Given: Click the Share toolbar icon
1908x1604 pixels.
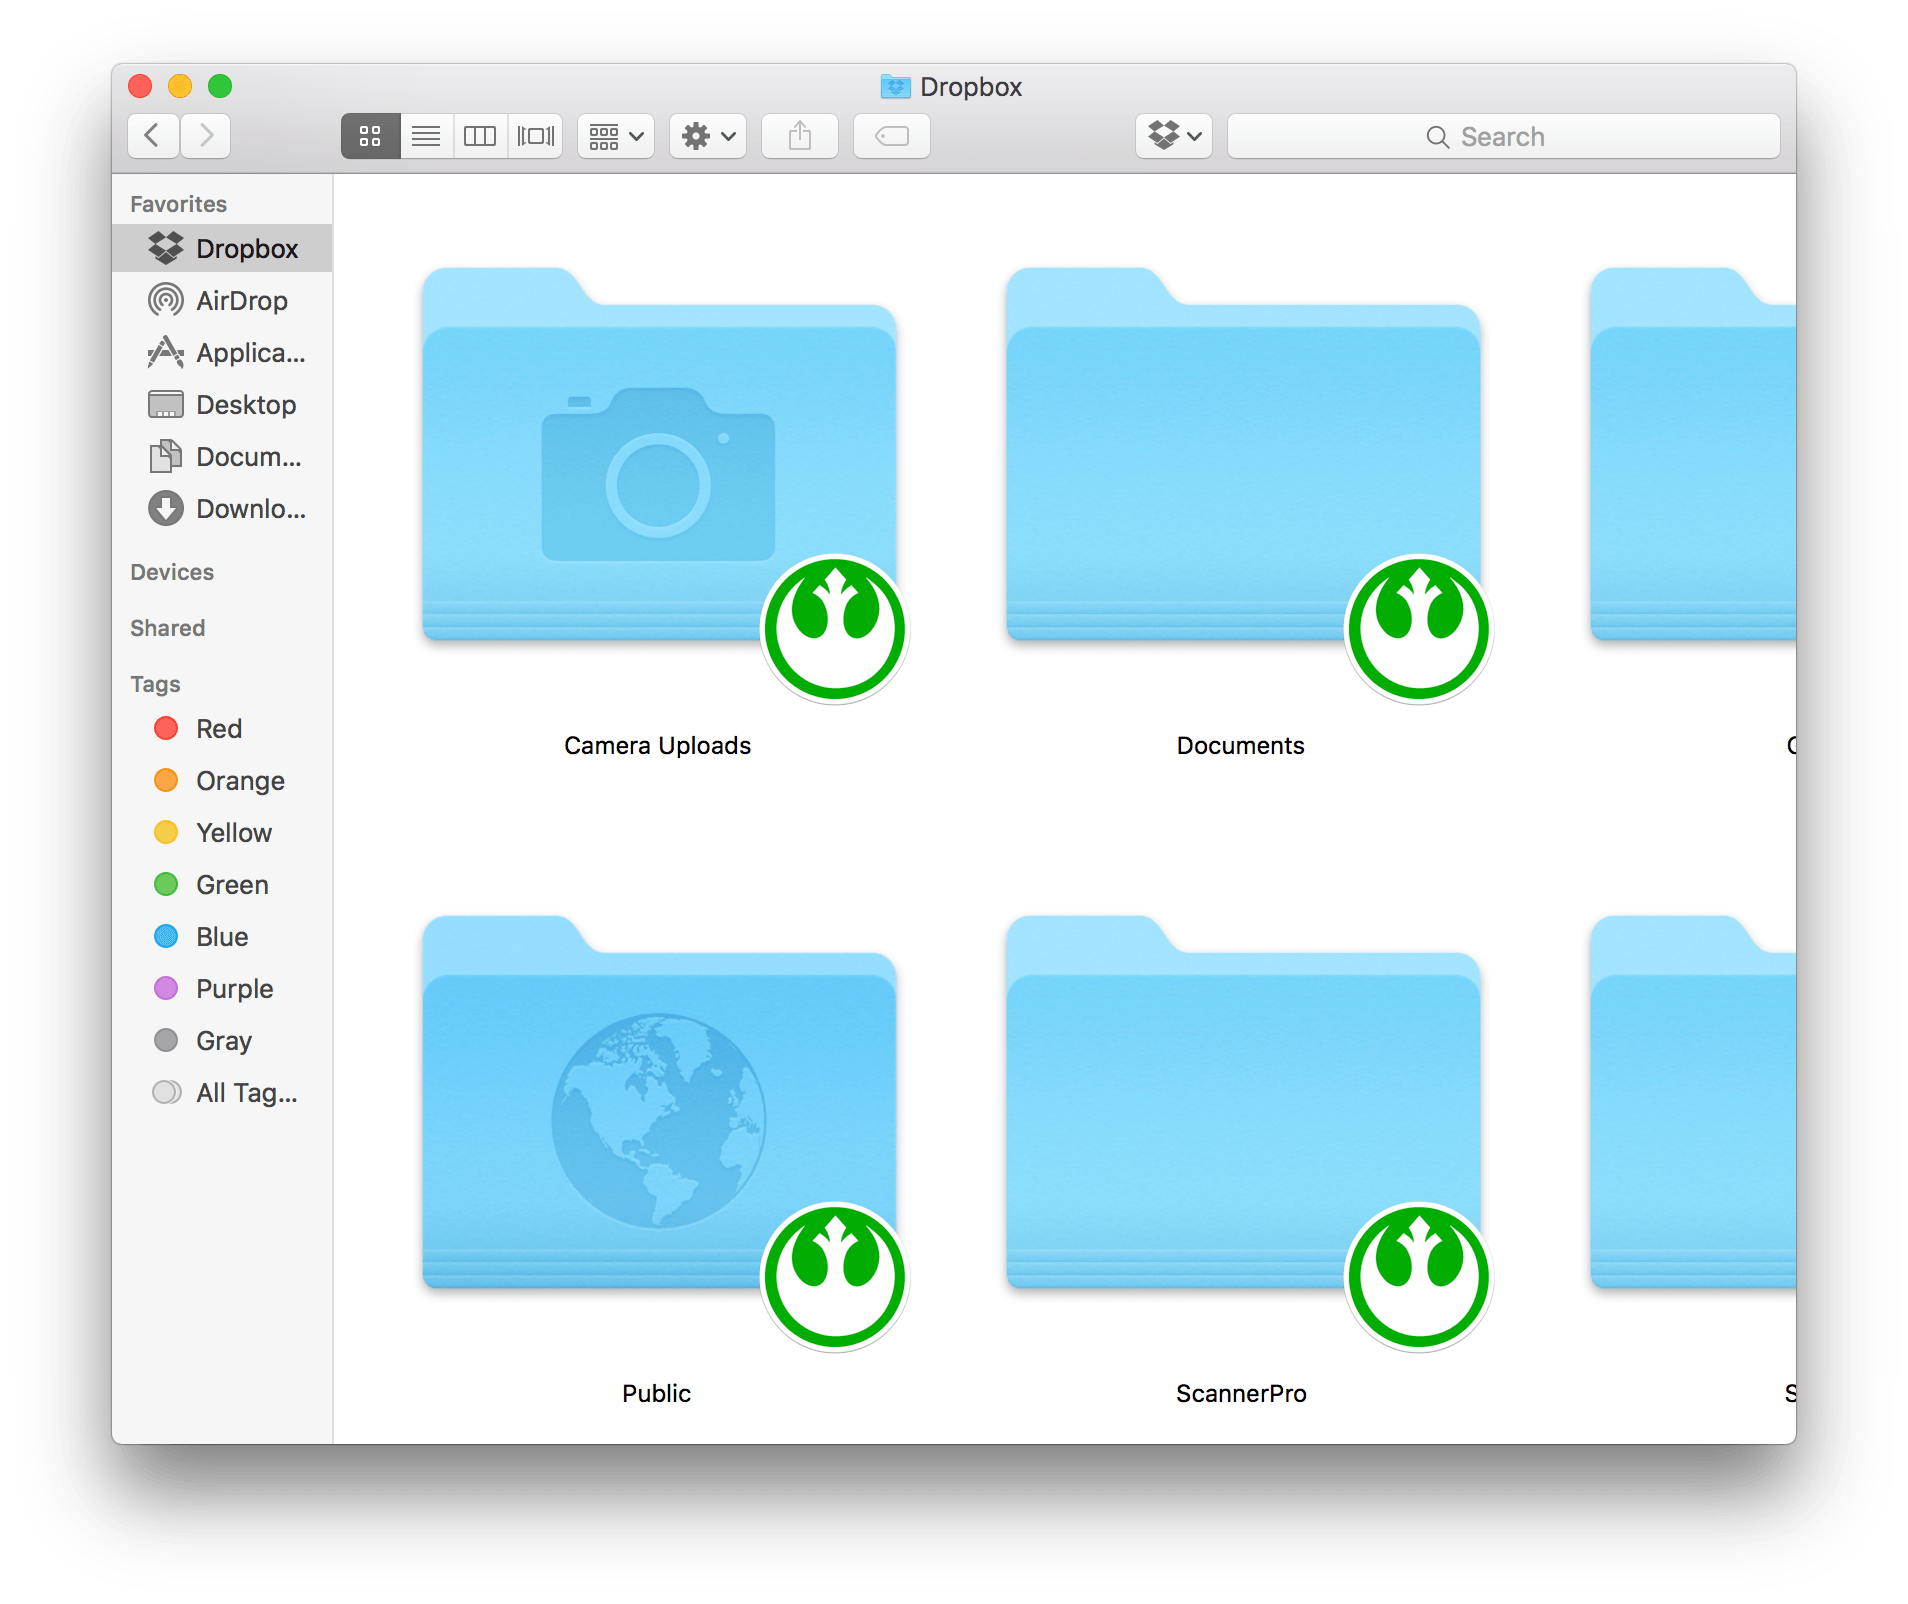Looking at the screenshot, I should [x=799, y=136].
